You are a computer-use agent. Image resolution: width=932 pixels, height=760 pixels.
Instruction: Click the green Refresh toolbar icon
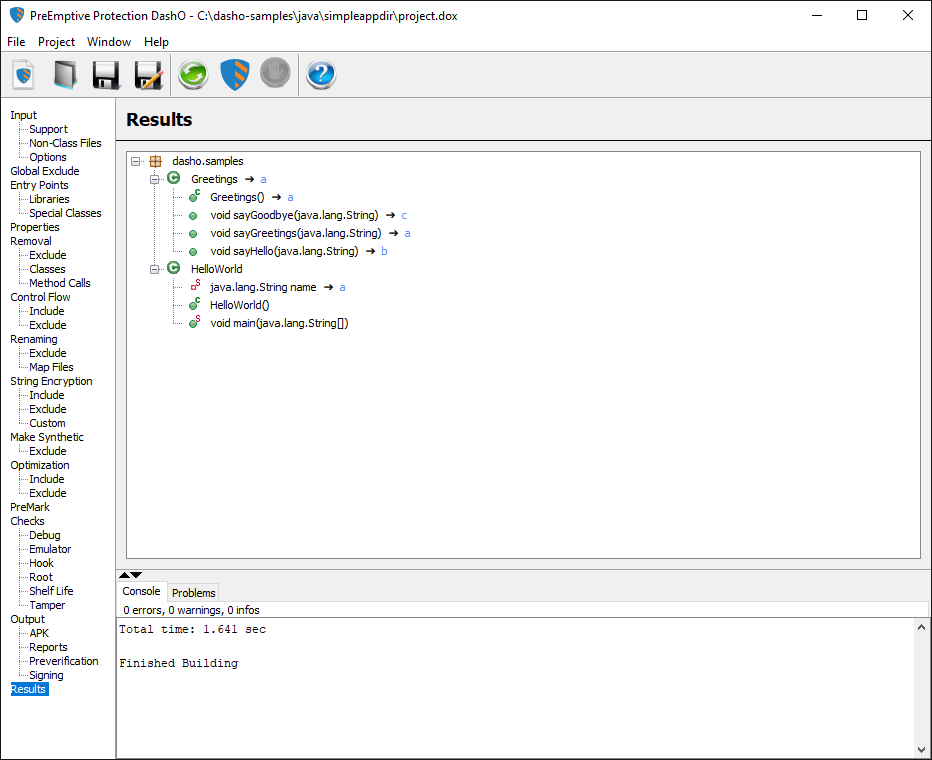193,75
